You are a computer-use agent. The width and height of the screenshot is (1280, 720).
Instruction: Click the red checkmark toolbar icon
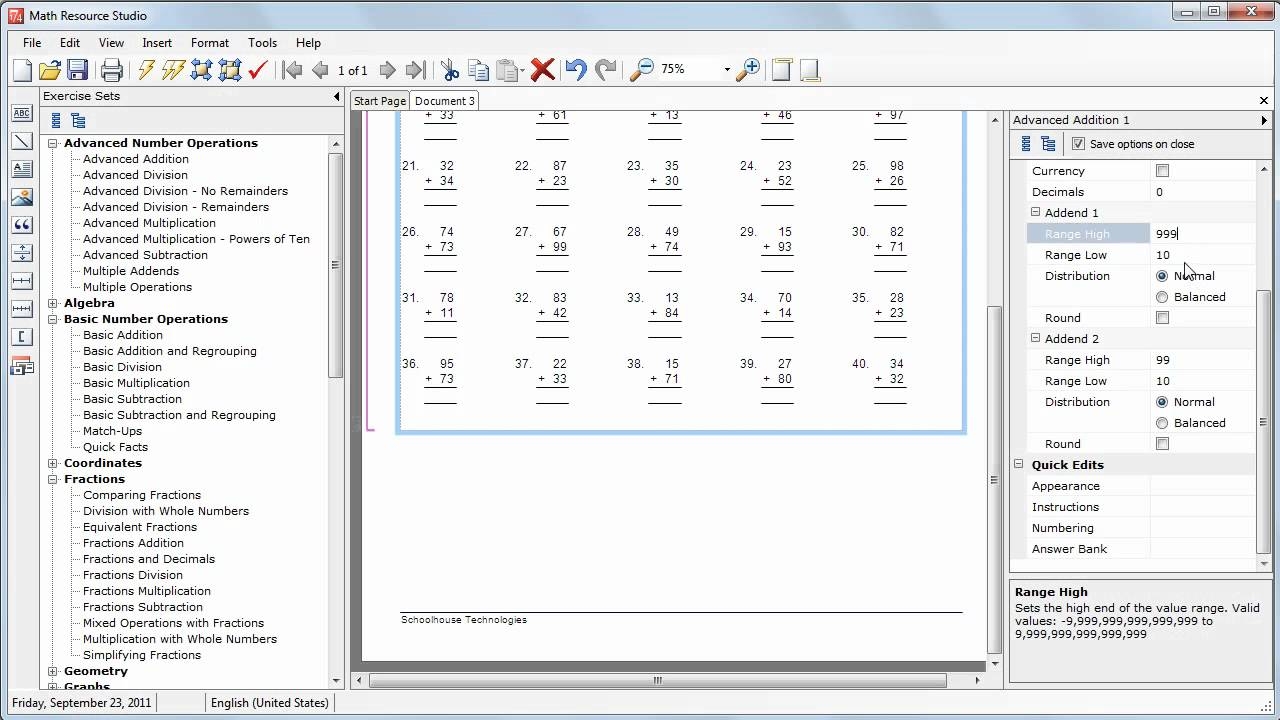click(x=258, y=70)
